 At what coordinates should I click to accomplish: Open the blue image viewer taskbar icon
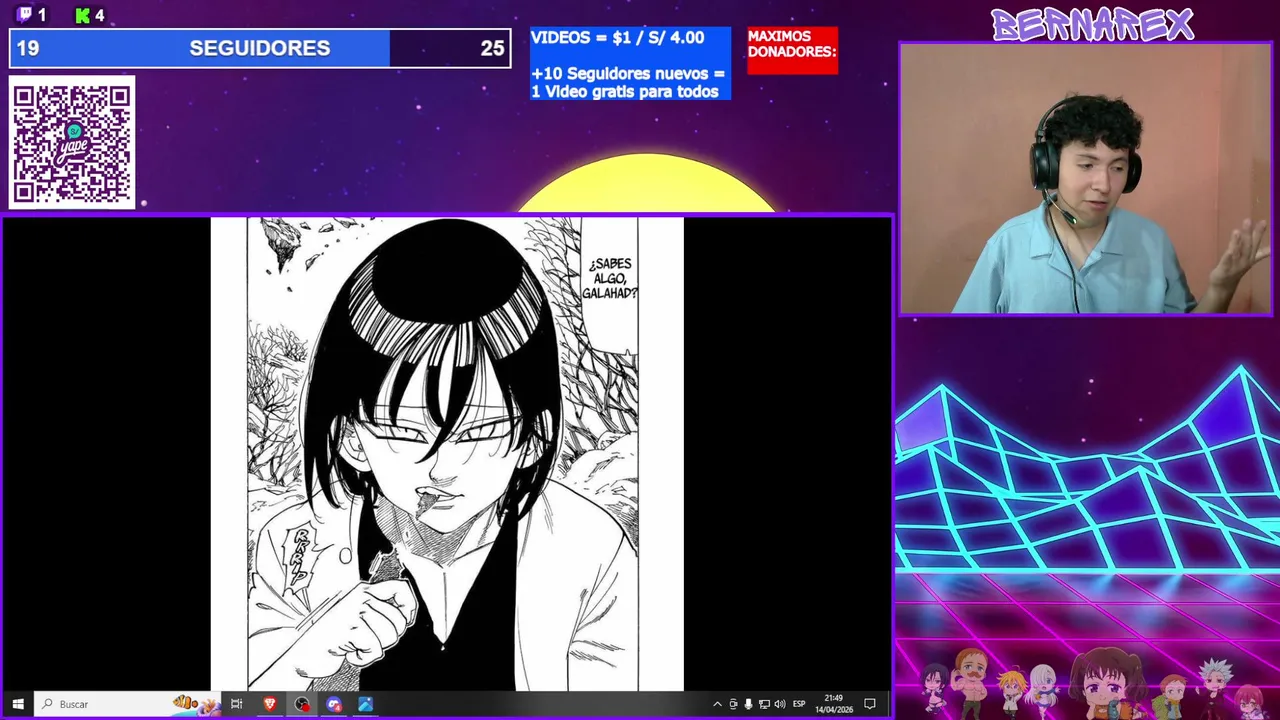(x=366, y=704)
